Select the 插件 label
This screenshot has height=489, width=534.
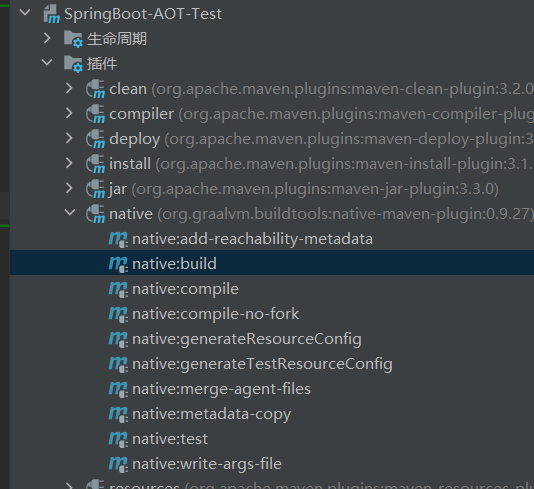[101, 64]
